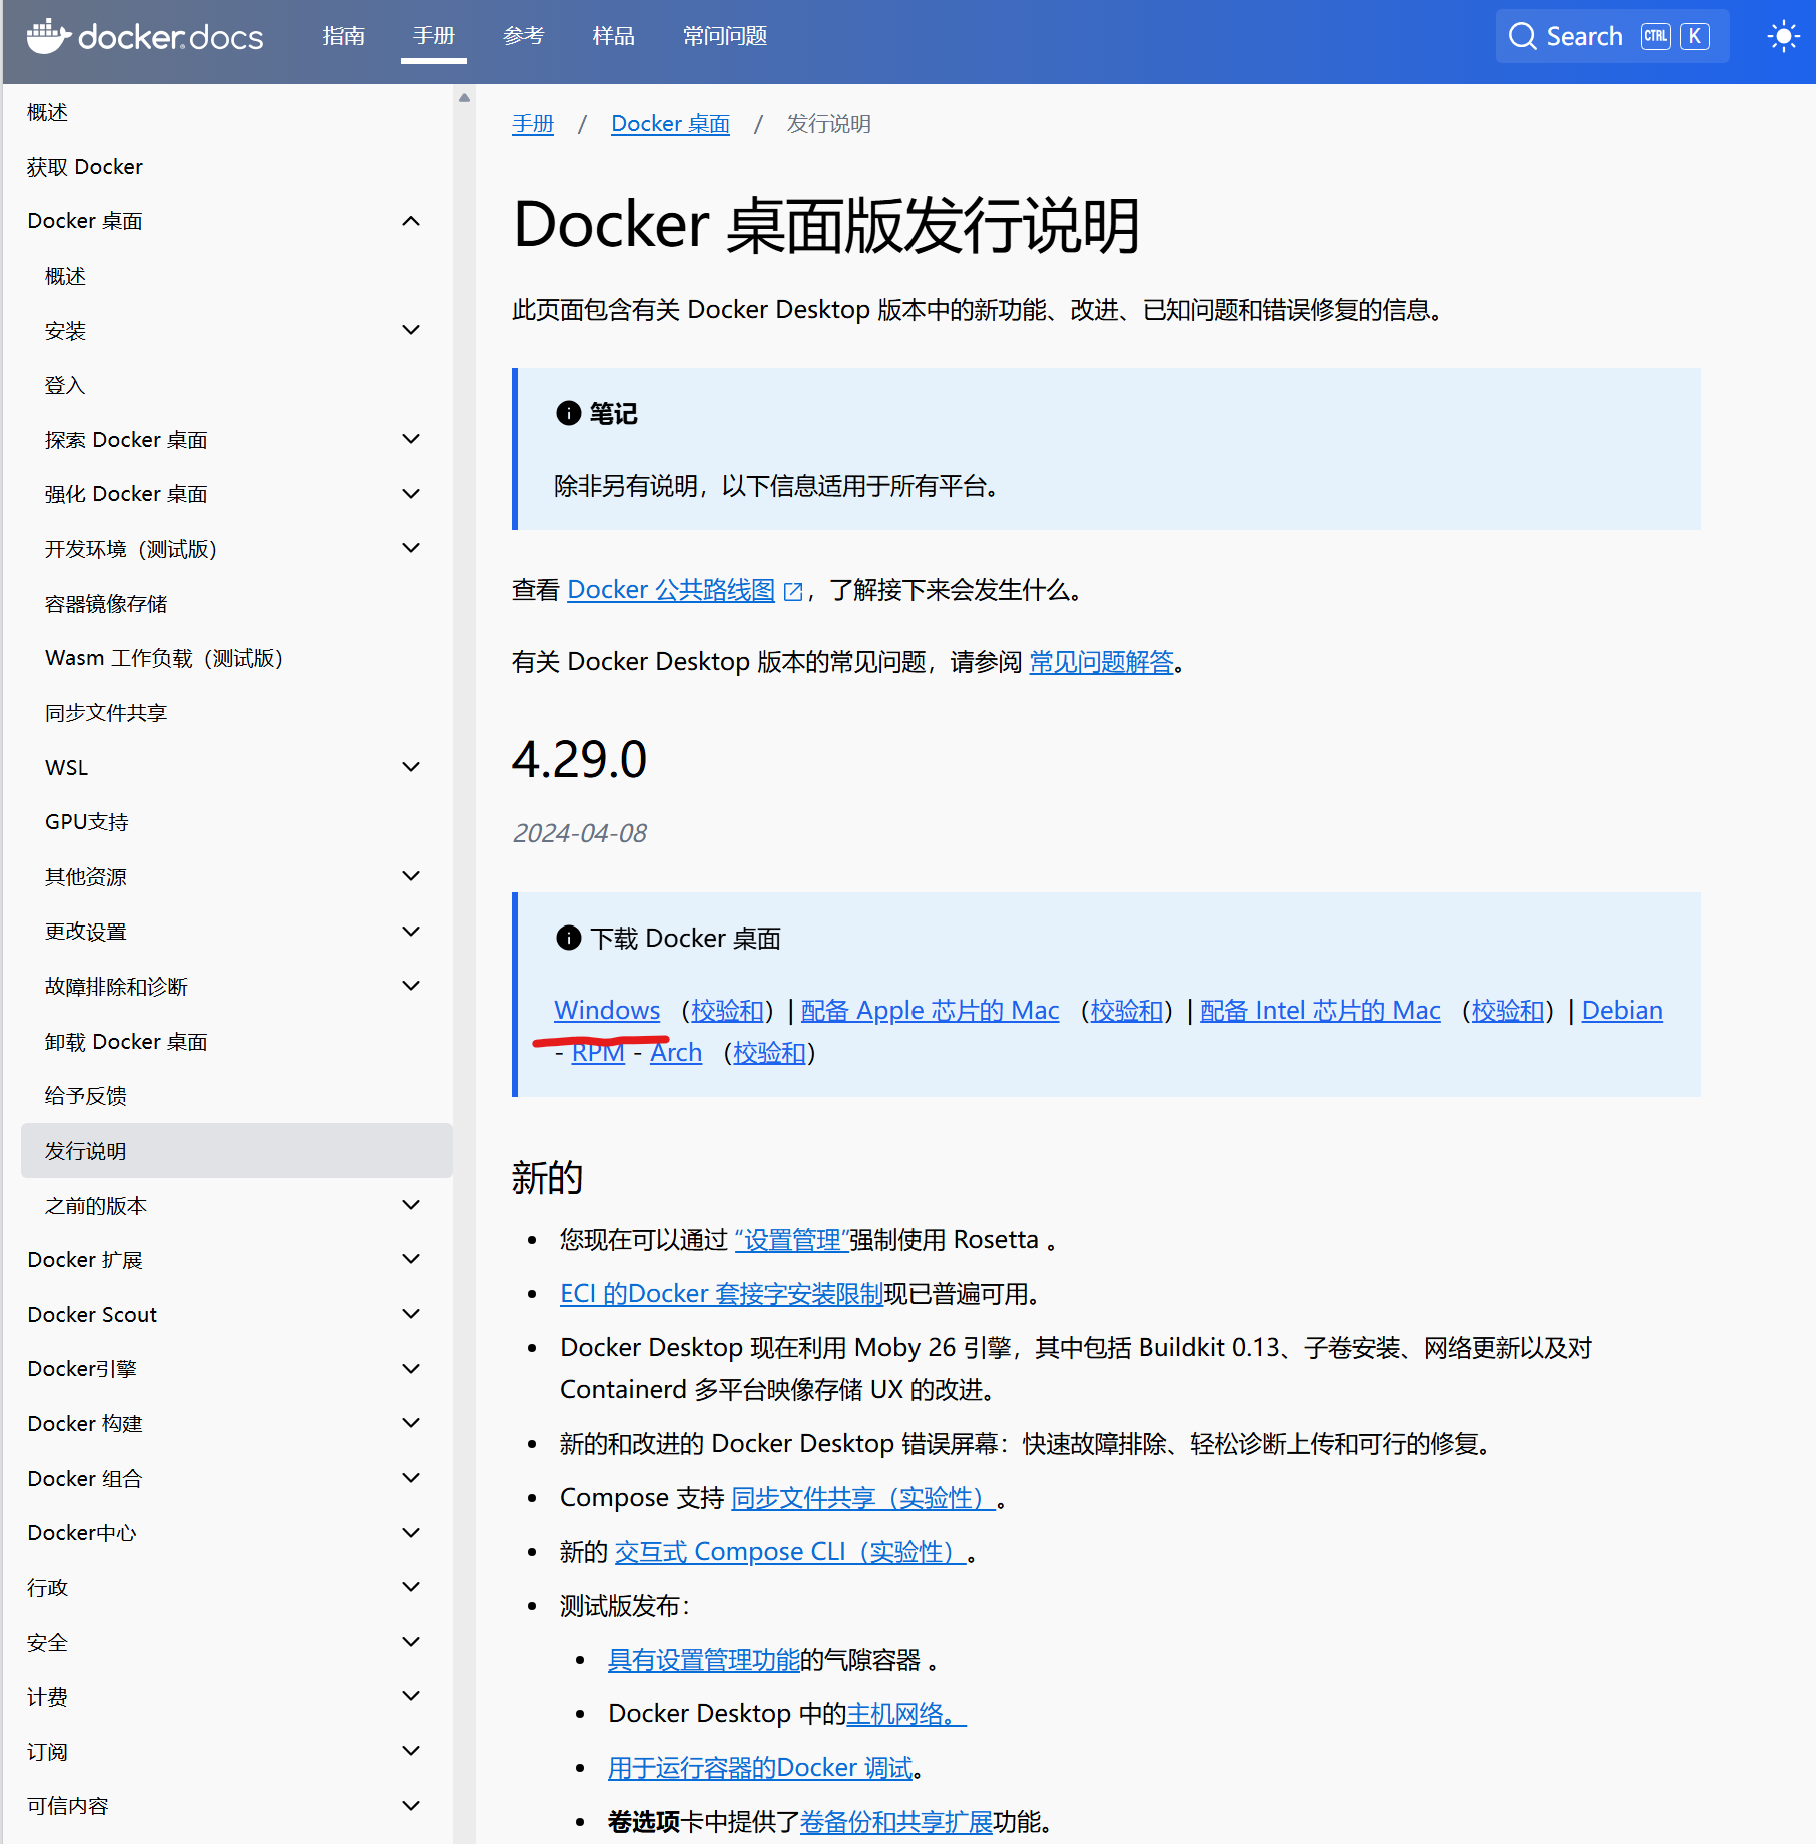Open 同步文件共享（实验性）link

pos(863,1498)
